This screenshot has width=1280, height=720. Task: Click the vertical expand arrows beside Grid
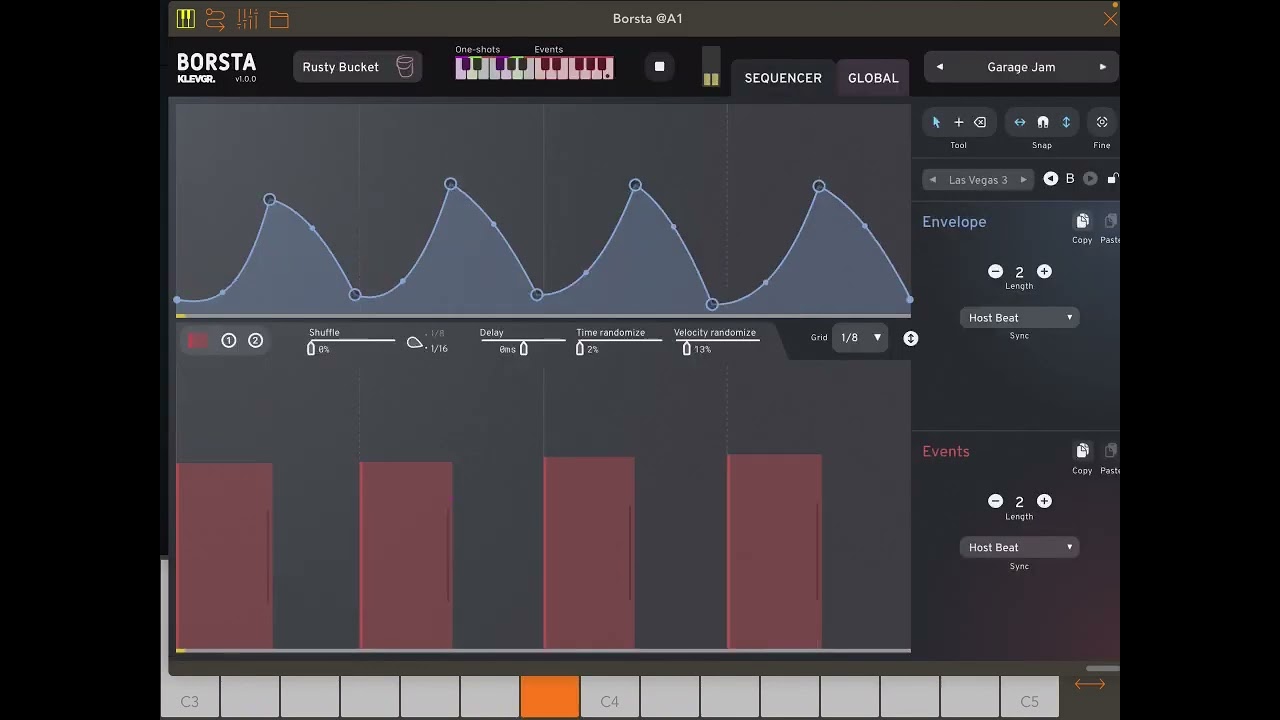click(910, 338)
